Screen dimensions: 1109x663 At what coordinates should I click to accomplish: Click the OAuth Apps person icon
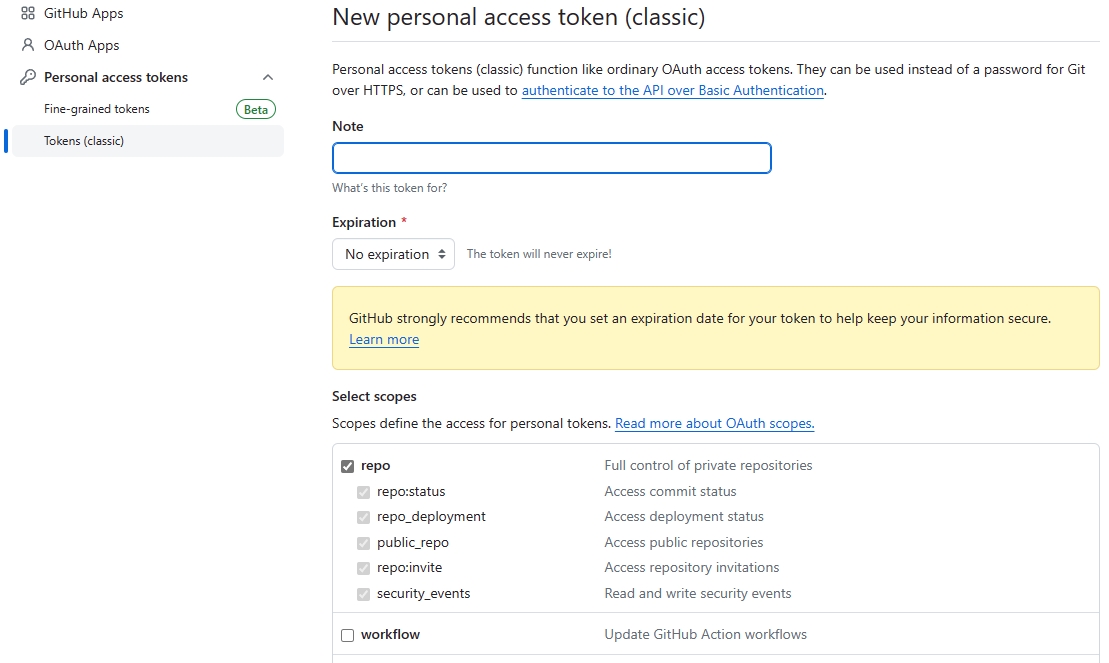[x=28, y=45]
